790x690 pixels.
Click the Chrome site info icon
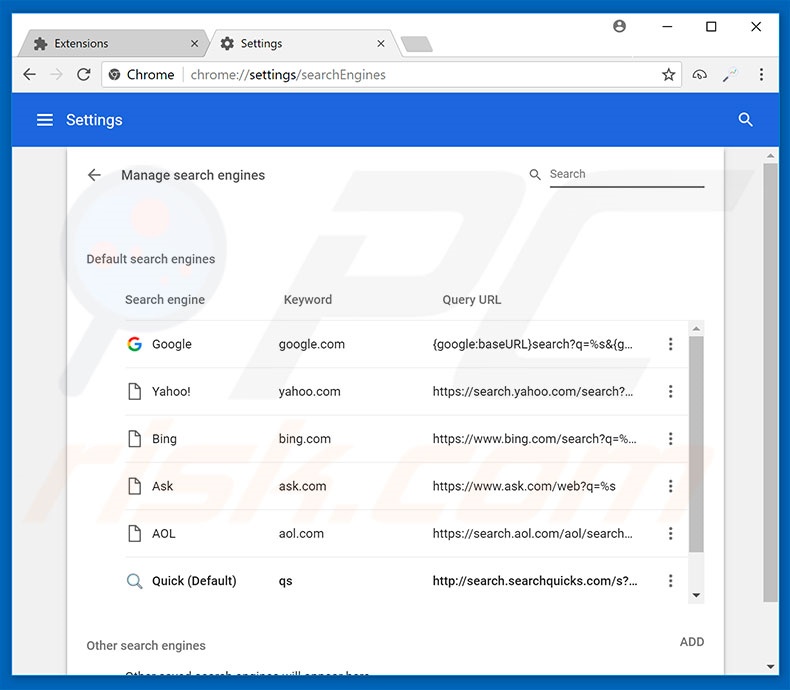114,75
